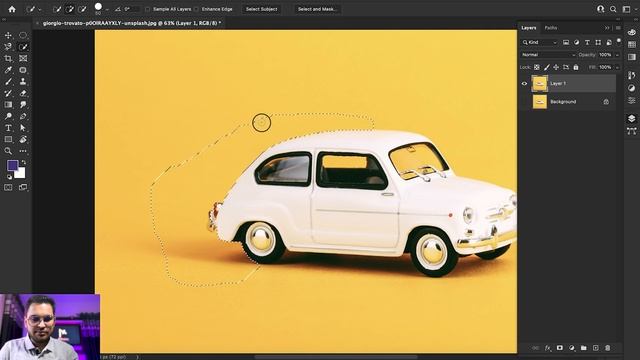Add a layer style with fx
Viewport: 640px width, 360px height.
pyautogui.click(x=547, y=348)
